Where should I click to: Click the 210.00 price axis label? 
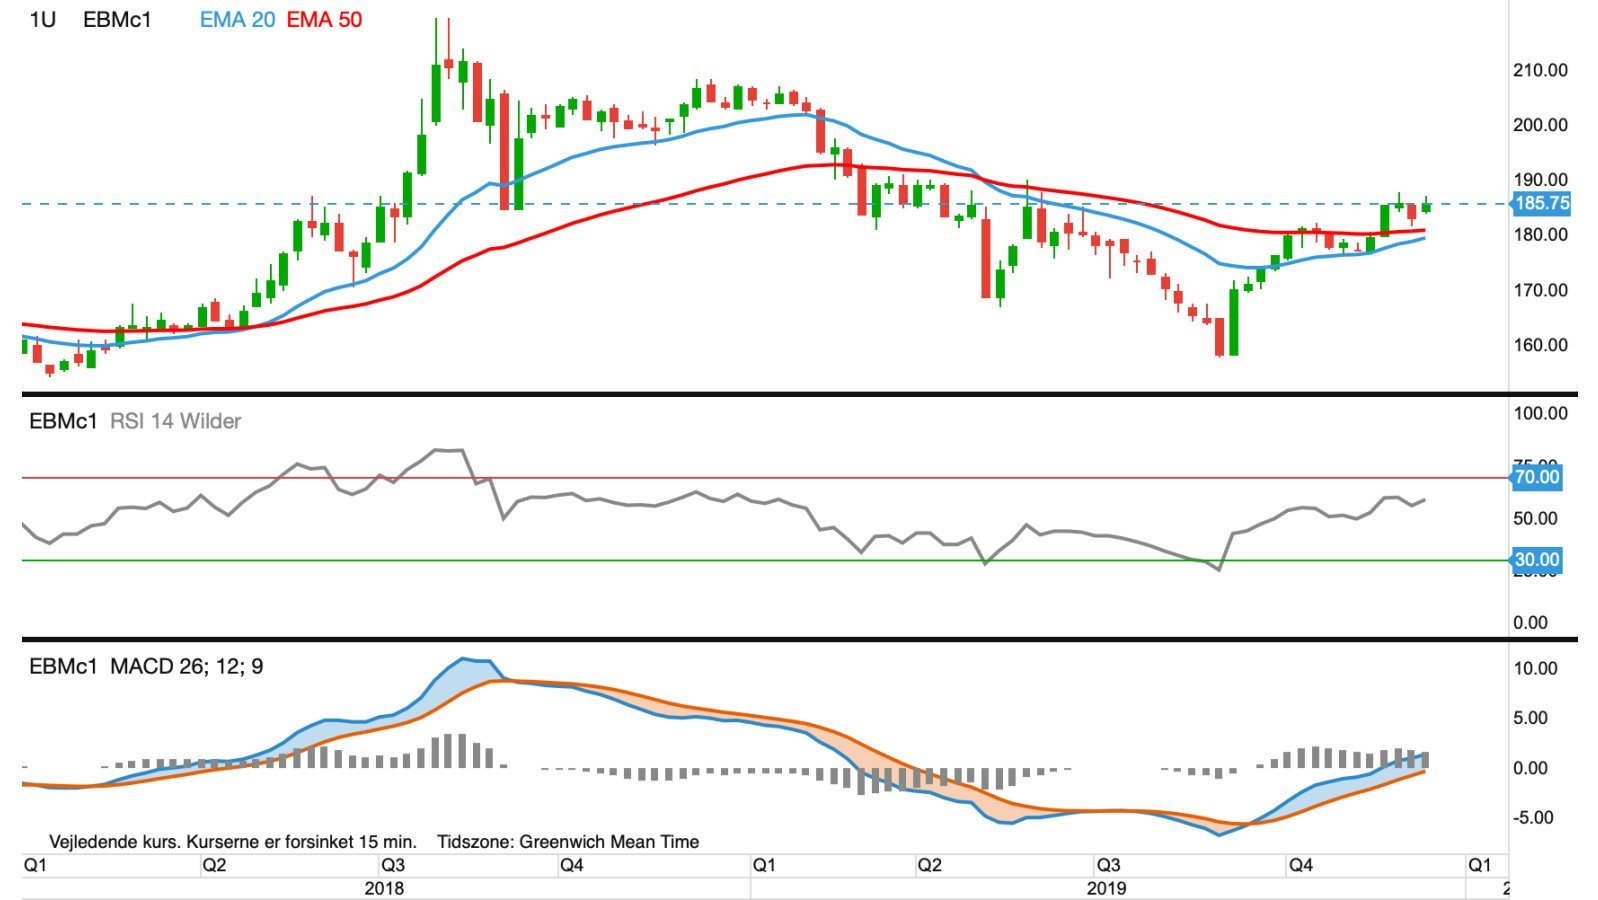pyautogui.click(x=1540, y=70)
